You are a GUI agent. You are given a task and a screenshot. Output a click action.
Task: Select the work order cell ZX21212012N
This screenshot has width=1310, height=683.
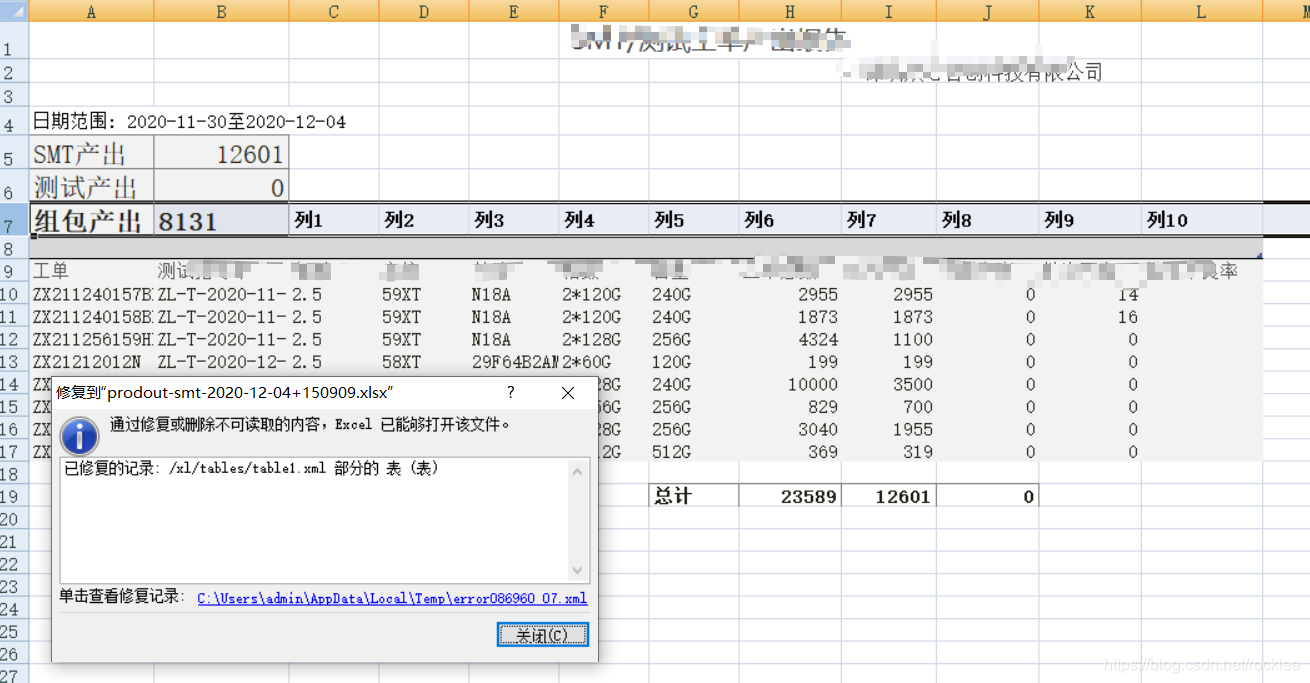click(90, 362)
